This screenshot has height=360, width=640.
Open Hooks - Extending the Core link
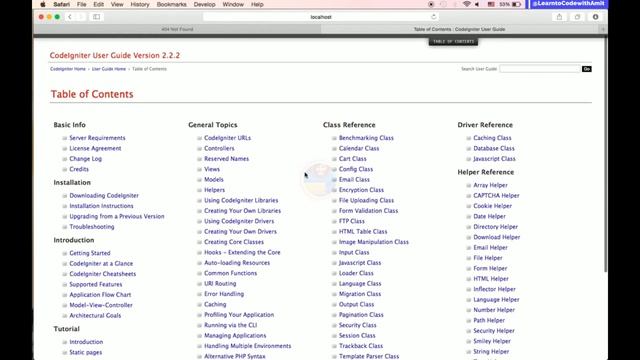click(242, 252)
